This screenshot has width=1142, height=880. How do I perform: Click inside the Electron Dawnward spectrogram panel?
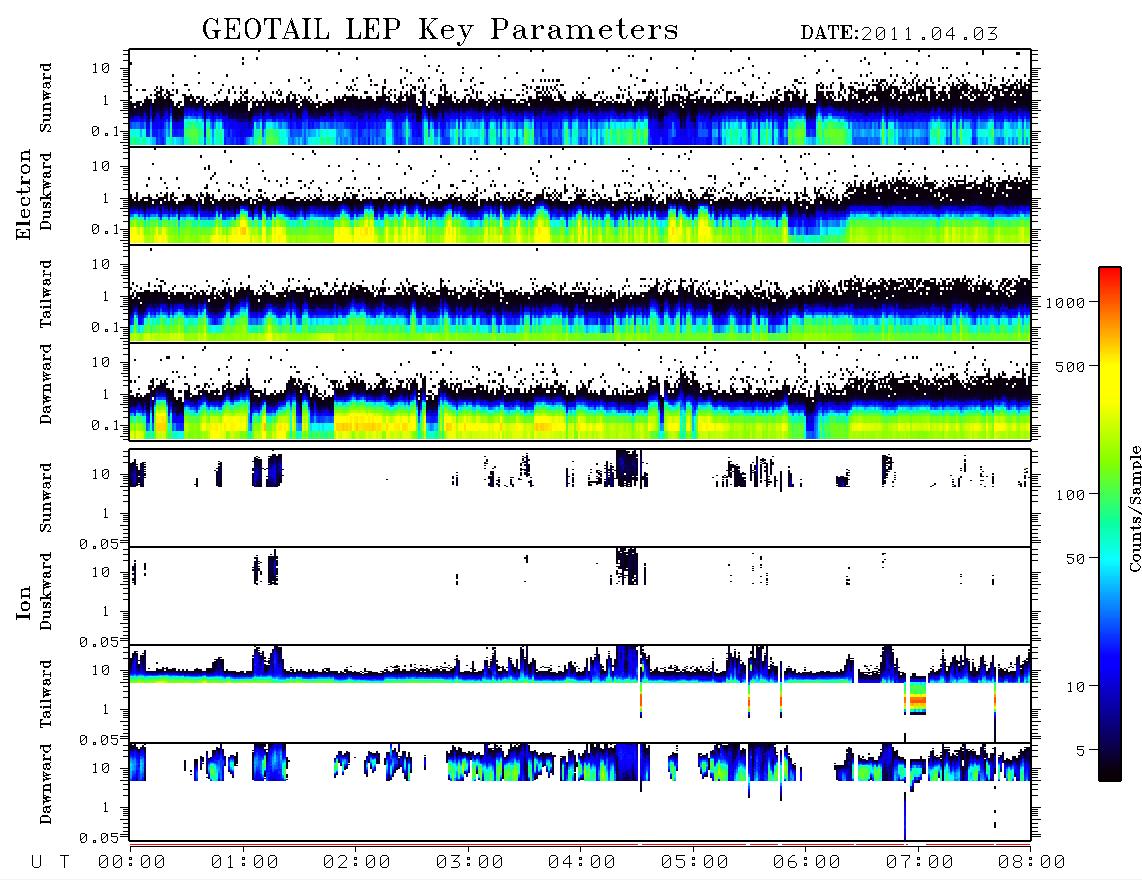point(580,392)
